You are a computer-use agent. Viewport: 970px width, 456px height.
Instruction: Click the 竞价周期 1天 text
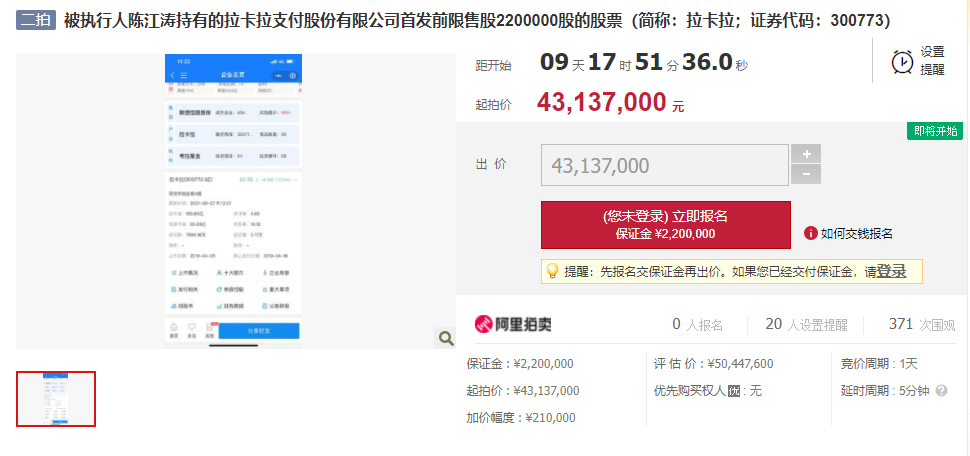coord(879,364)
